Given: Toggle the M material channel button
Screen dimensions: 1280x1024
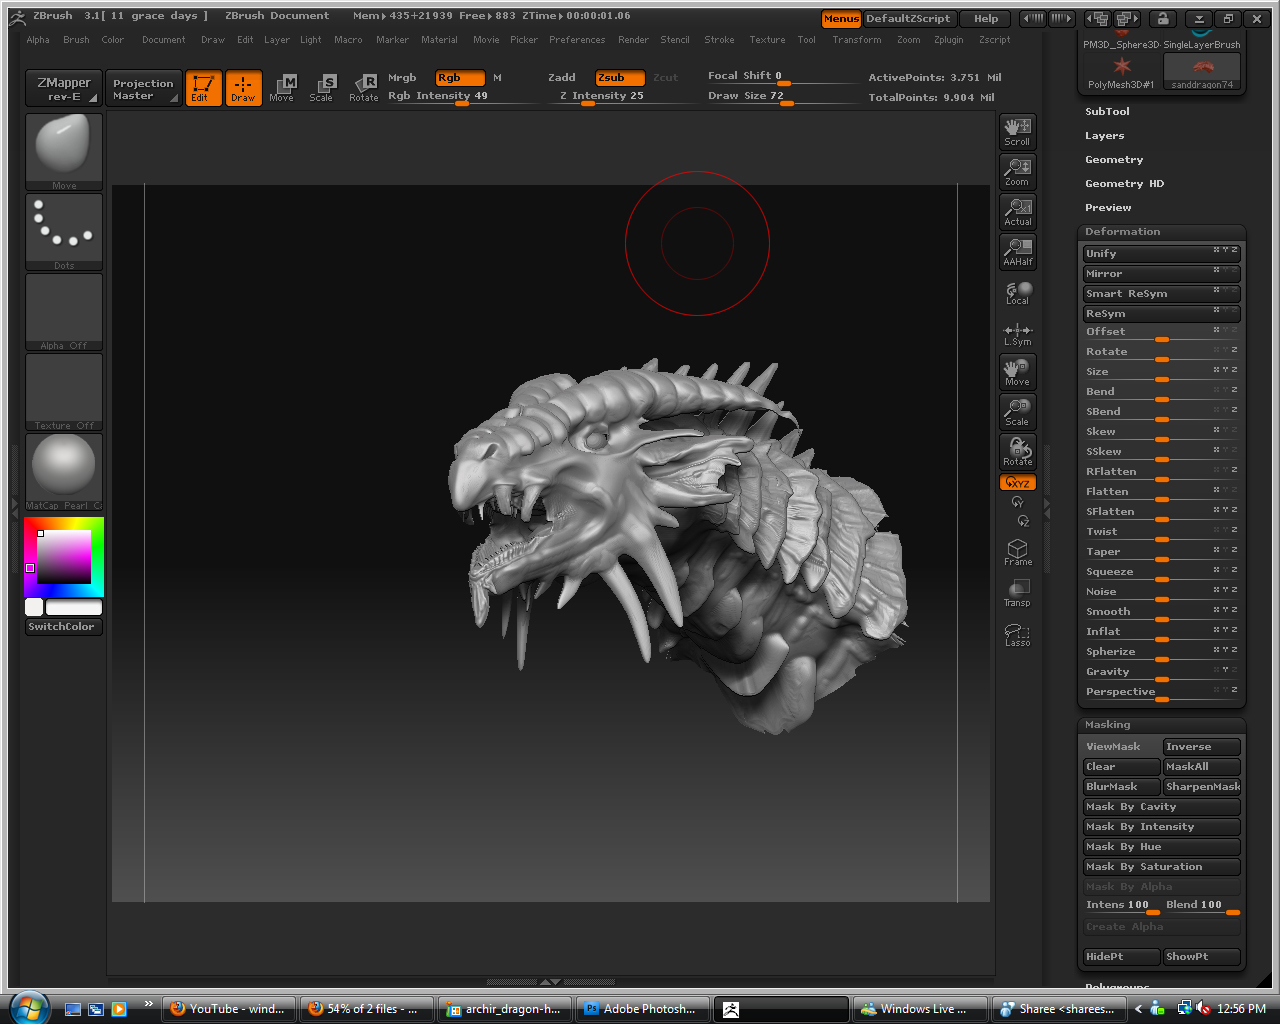Looking at the screenshot, I should (x=497, y=78).
